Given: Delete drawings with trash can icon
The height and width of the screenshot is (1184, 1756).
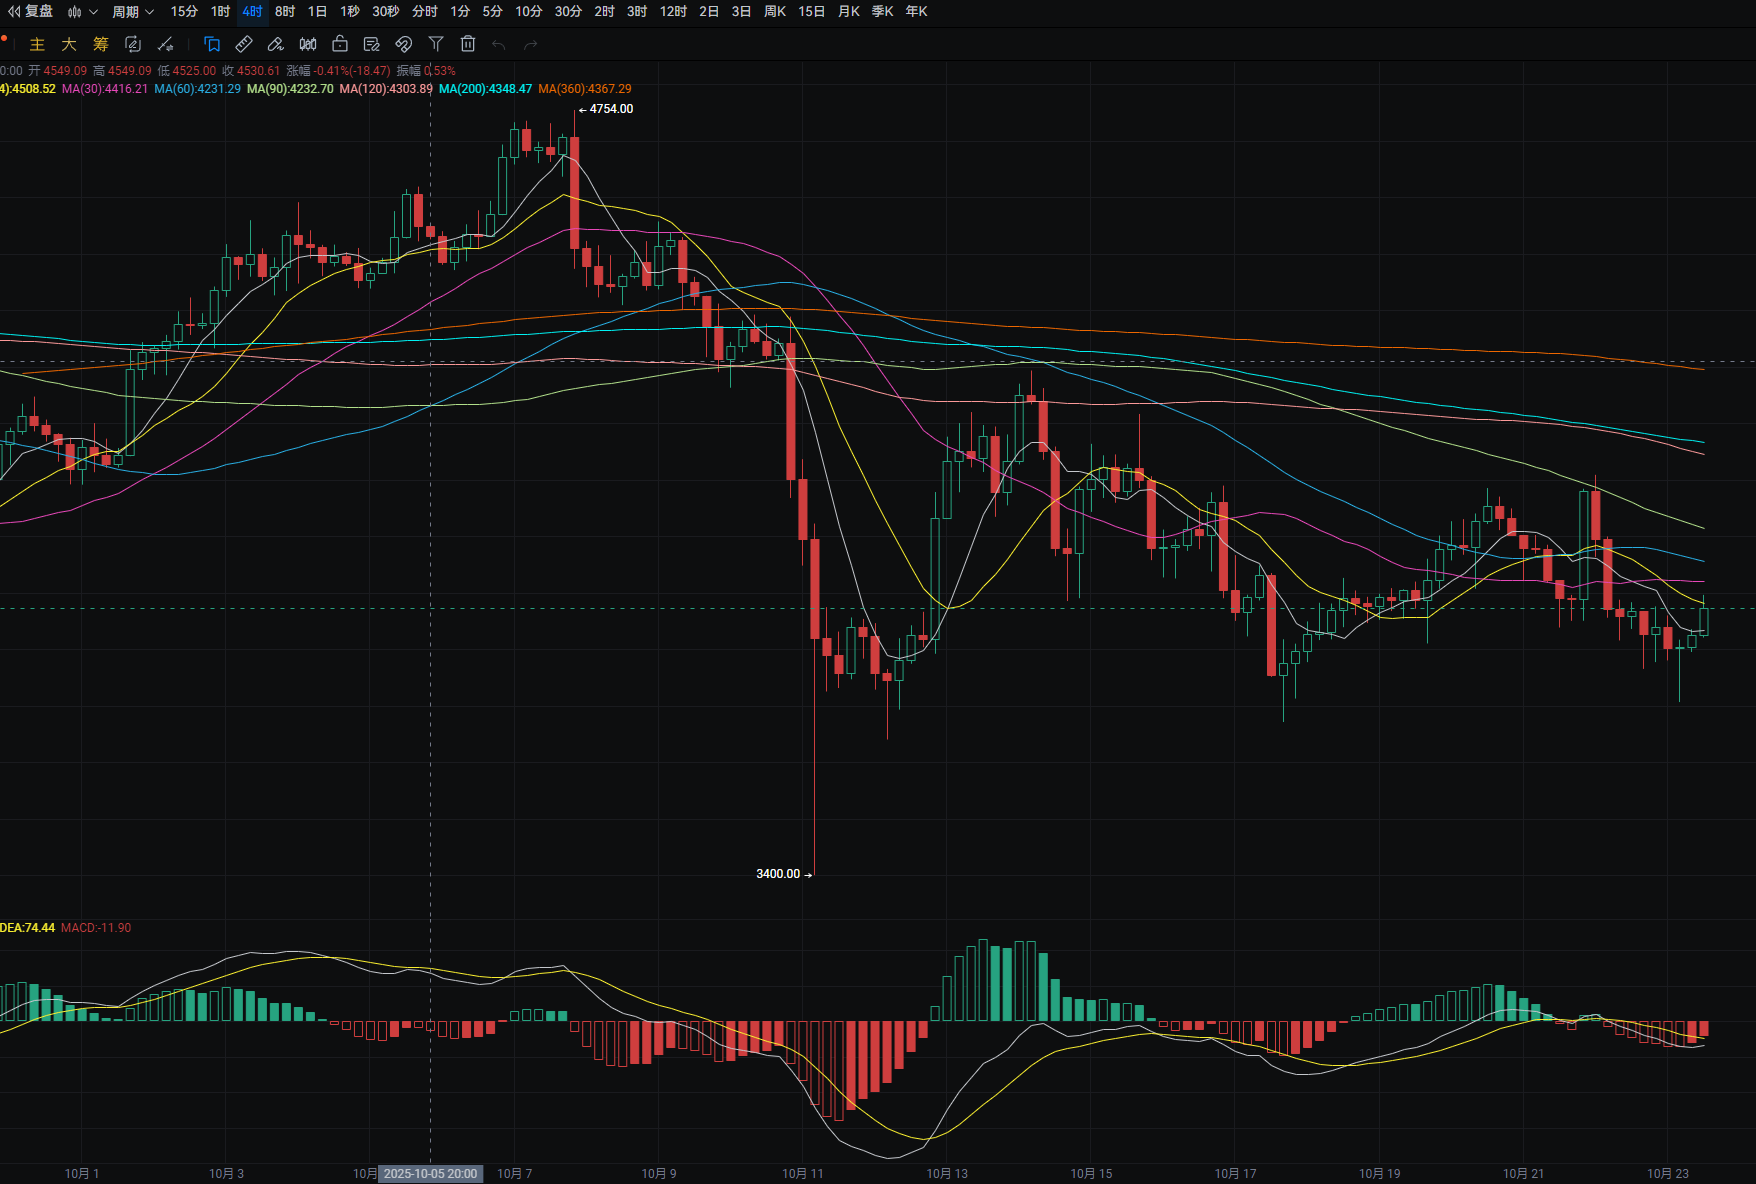Looking at the screenshot, I should pos(468,44).
